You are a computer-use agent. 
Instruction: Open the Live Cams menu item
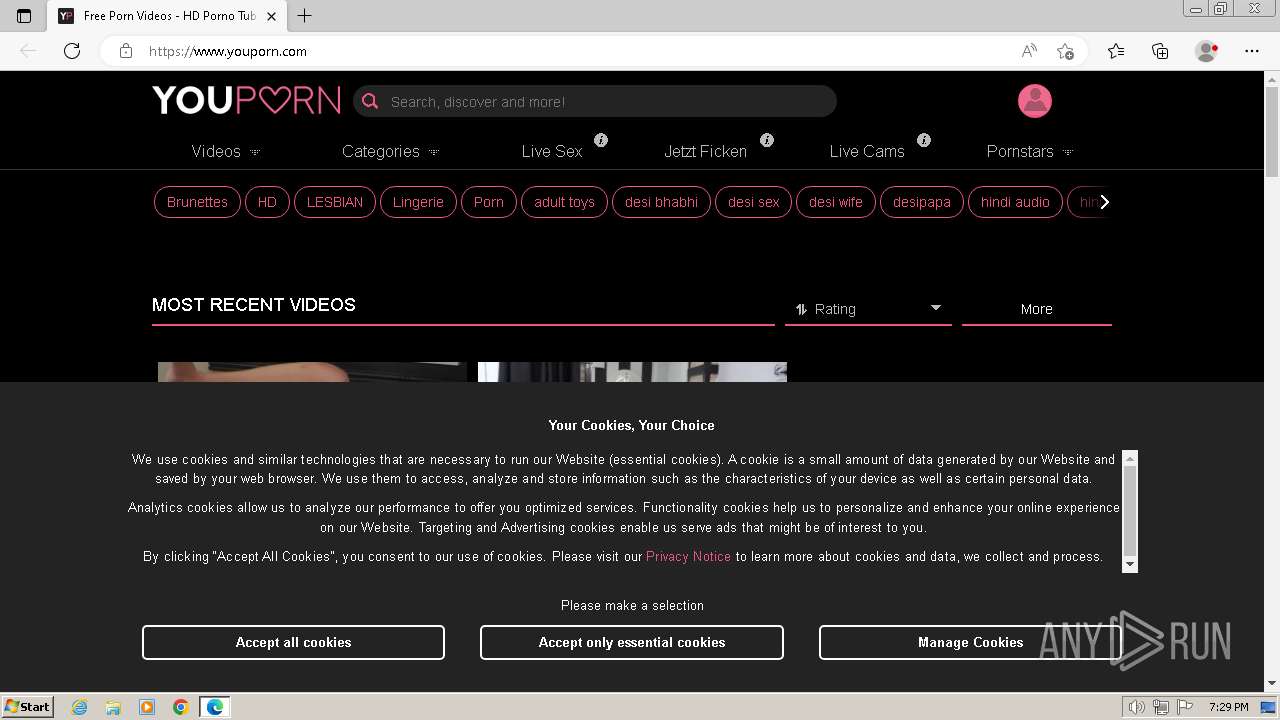867,152
